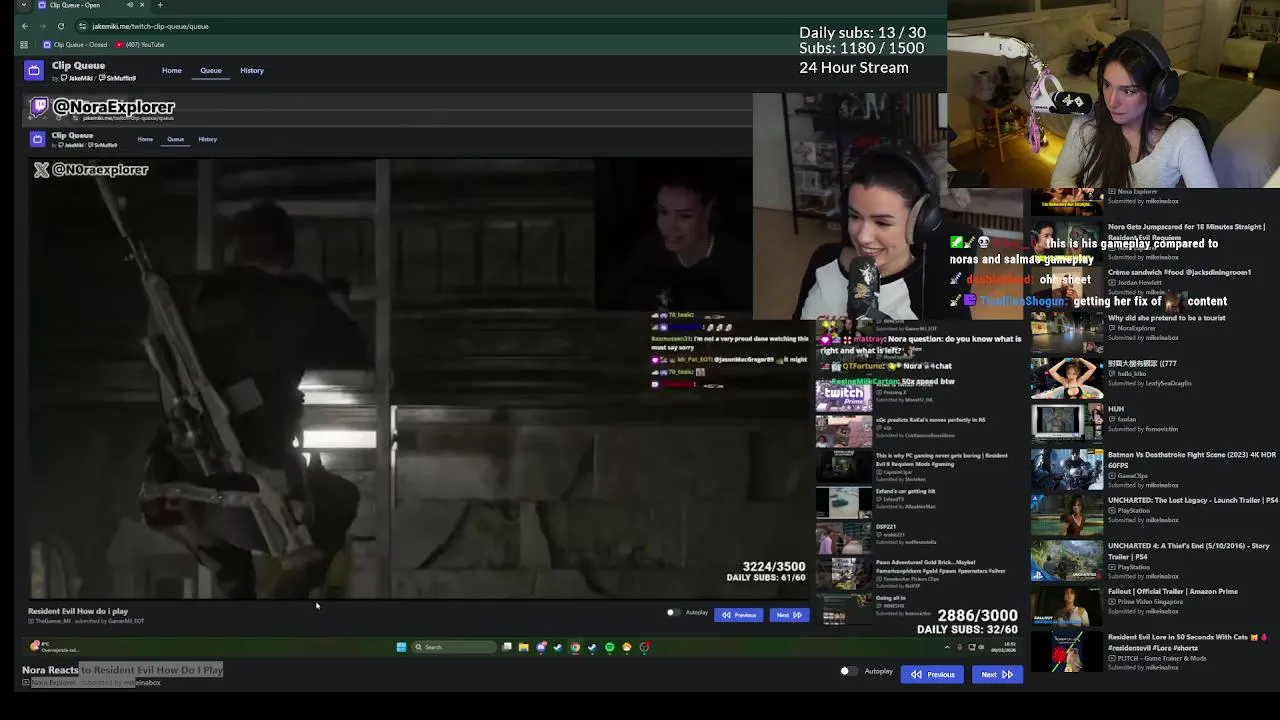
Task: Toggle the nested stream's small Autoplay switch
Action: click(672, 613)
